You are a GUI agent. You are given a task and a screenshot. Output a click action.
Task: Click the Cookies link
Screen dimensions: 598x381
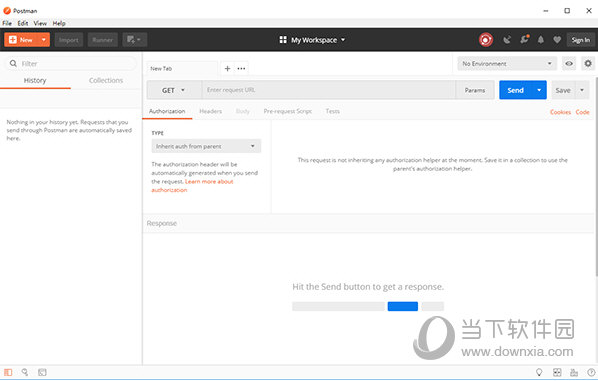(560, 112)
